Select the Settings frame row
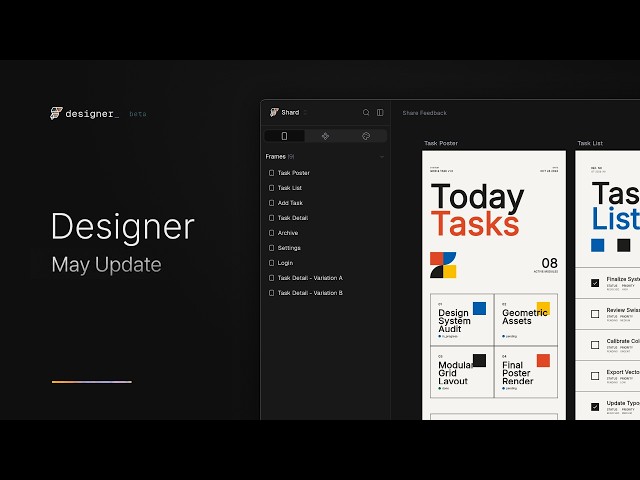The image size is (640, 480). pyautogui.click(x=325, y=248)
